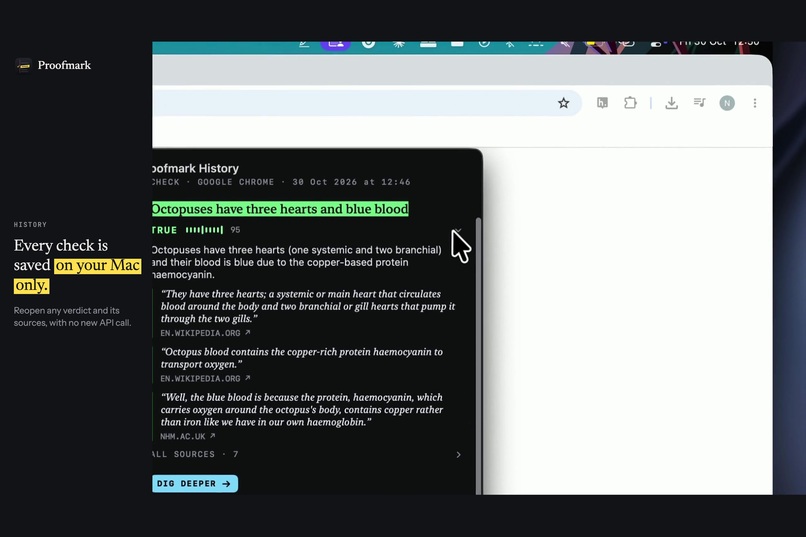This screenshot has height=537, width=806.
Task: Click the confidence meter bars
Action: click(204, 230)
